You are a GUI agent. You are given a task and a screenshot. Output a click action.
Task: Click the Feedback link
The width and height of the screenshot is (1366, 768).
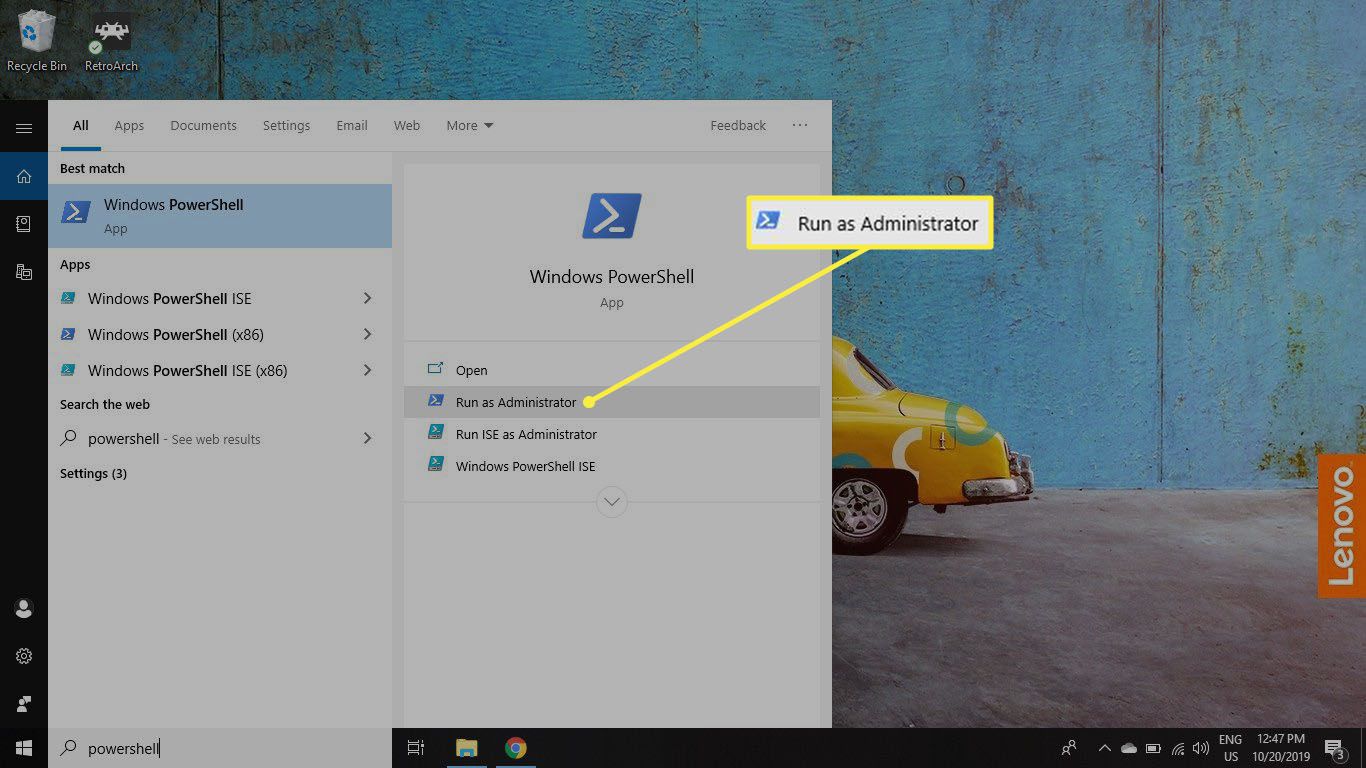click(738, 125)
